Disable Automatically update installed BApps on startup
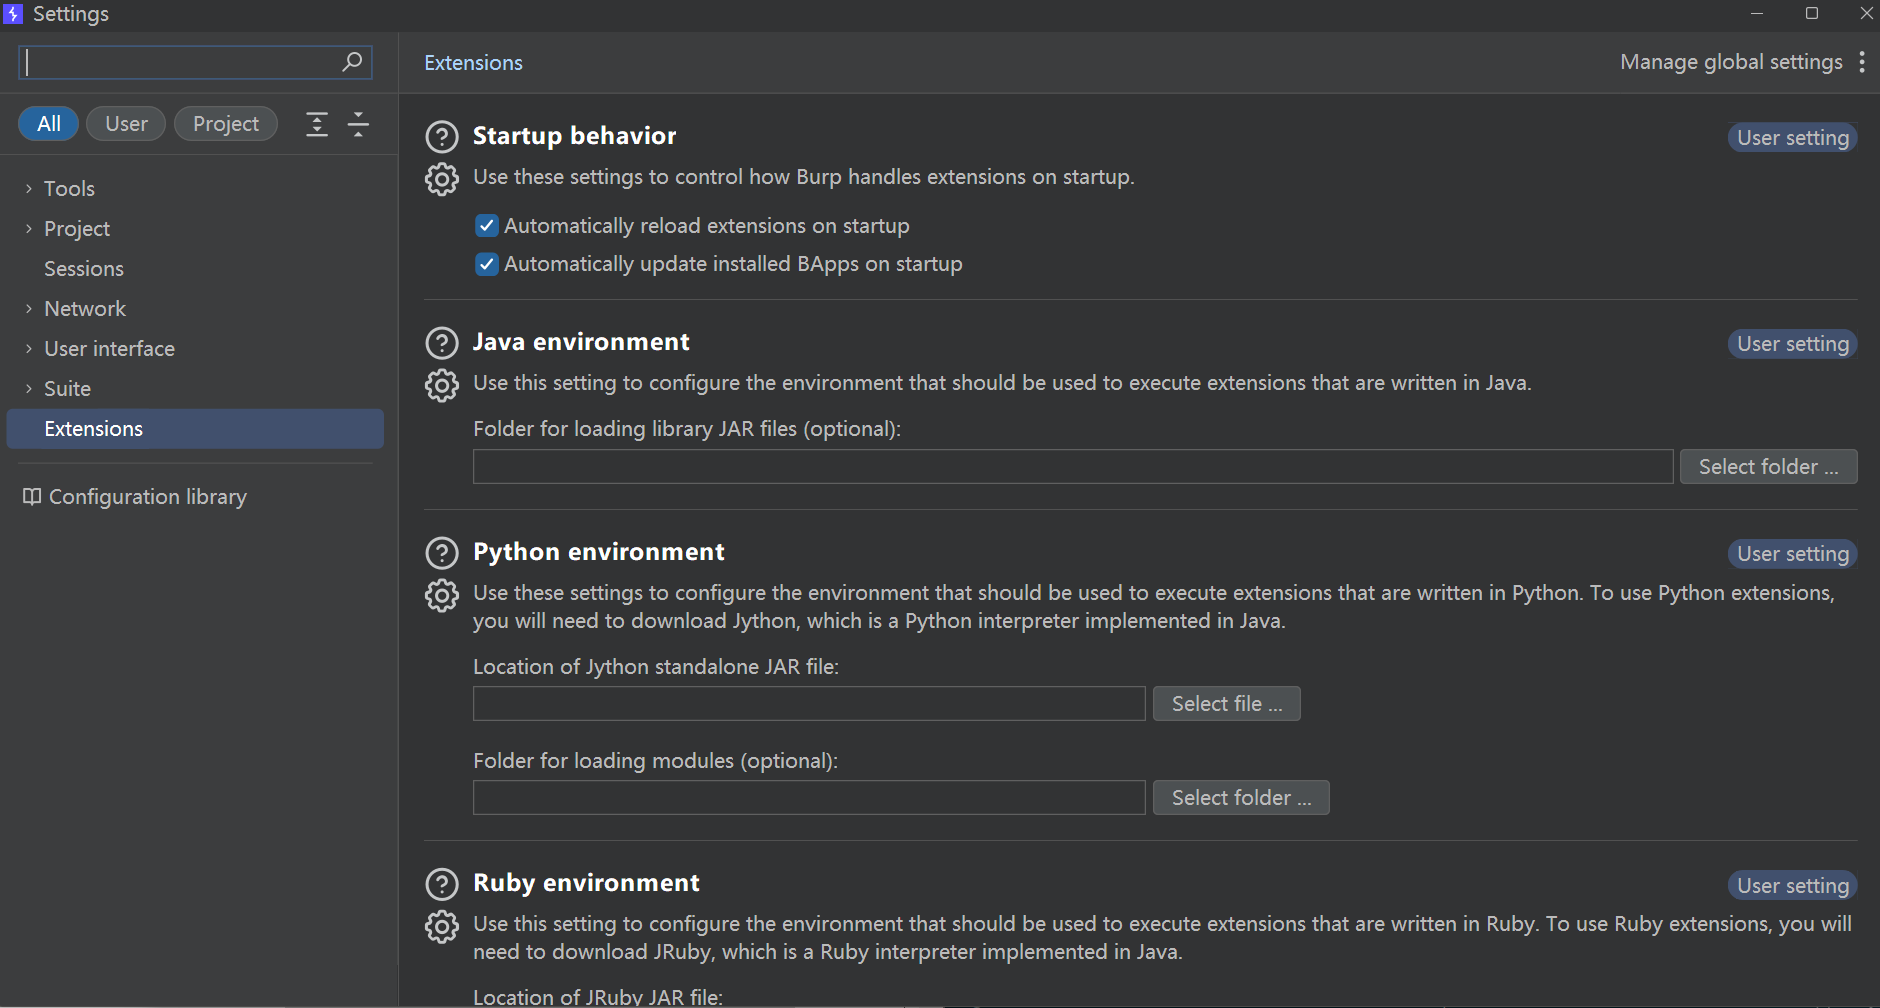The height and width of the screenshot is (1008, 1880). (487, 264)
